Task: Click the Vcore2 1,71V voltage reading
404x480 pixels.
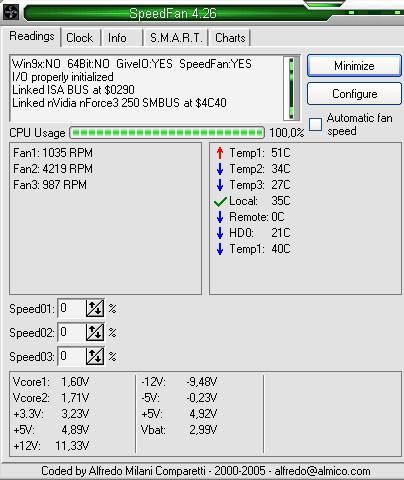Action: tap(51, 398)
